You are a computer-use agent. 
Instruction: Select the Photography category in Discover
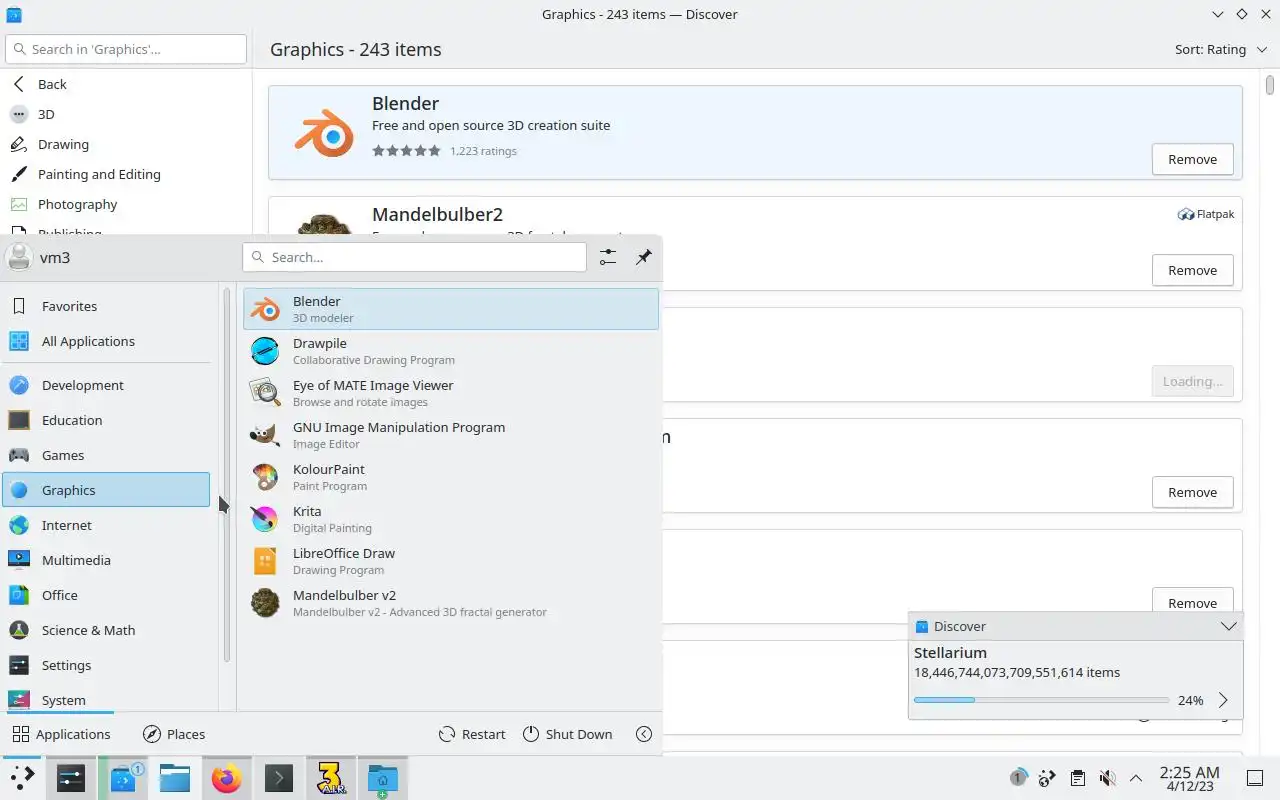pos(126,204)
